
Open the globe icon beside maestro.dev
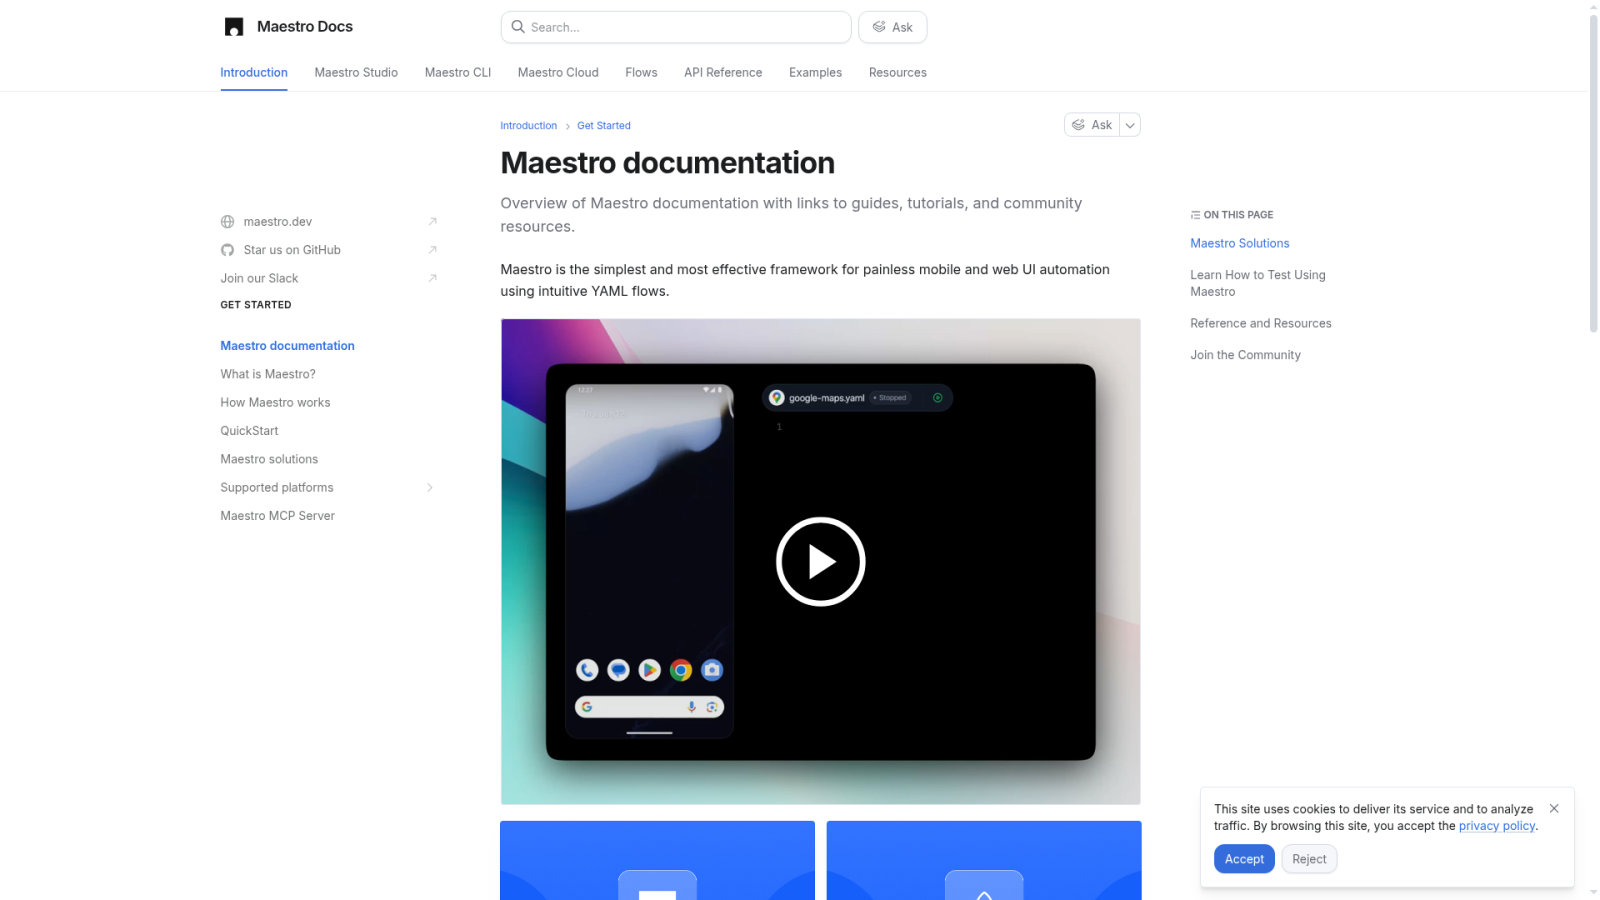[228, 222]
